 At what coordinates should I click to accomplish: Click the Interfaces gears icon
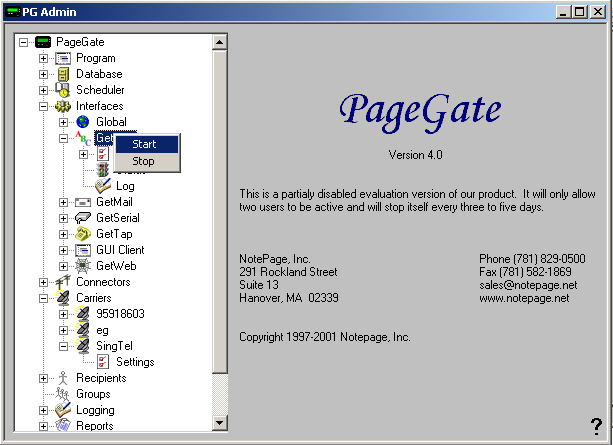coord(63,106)
